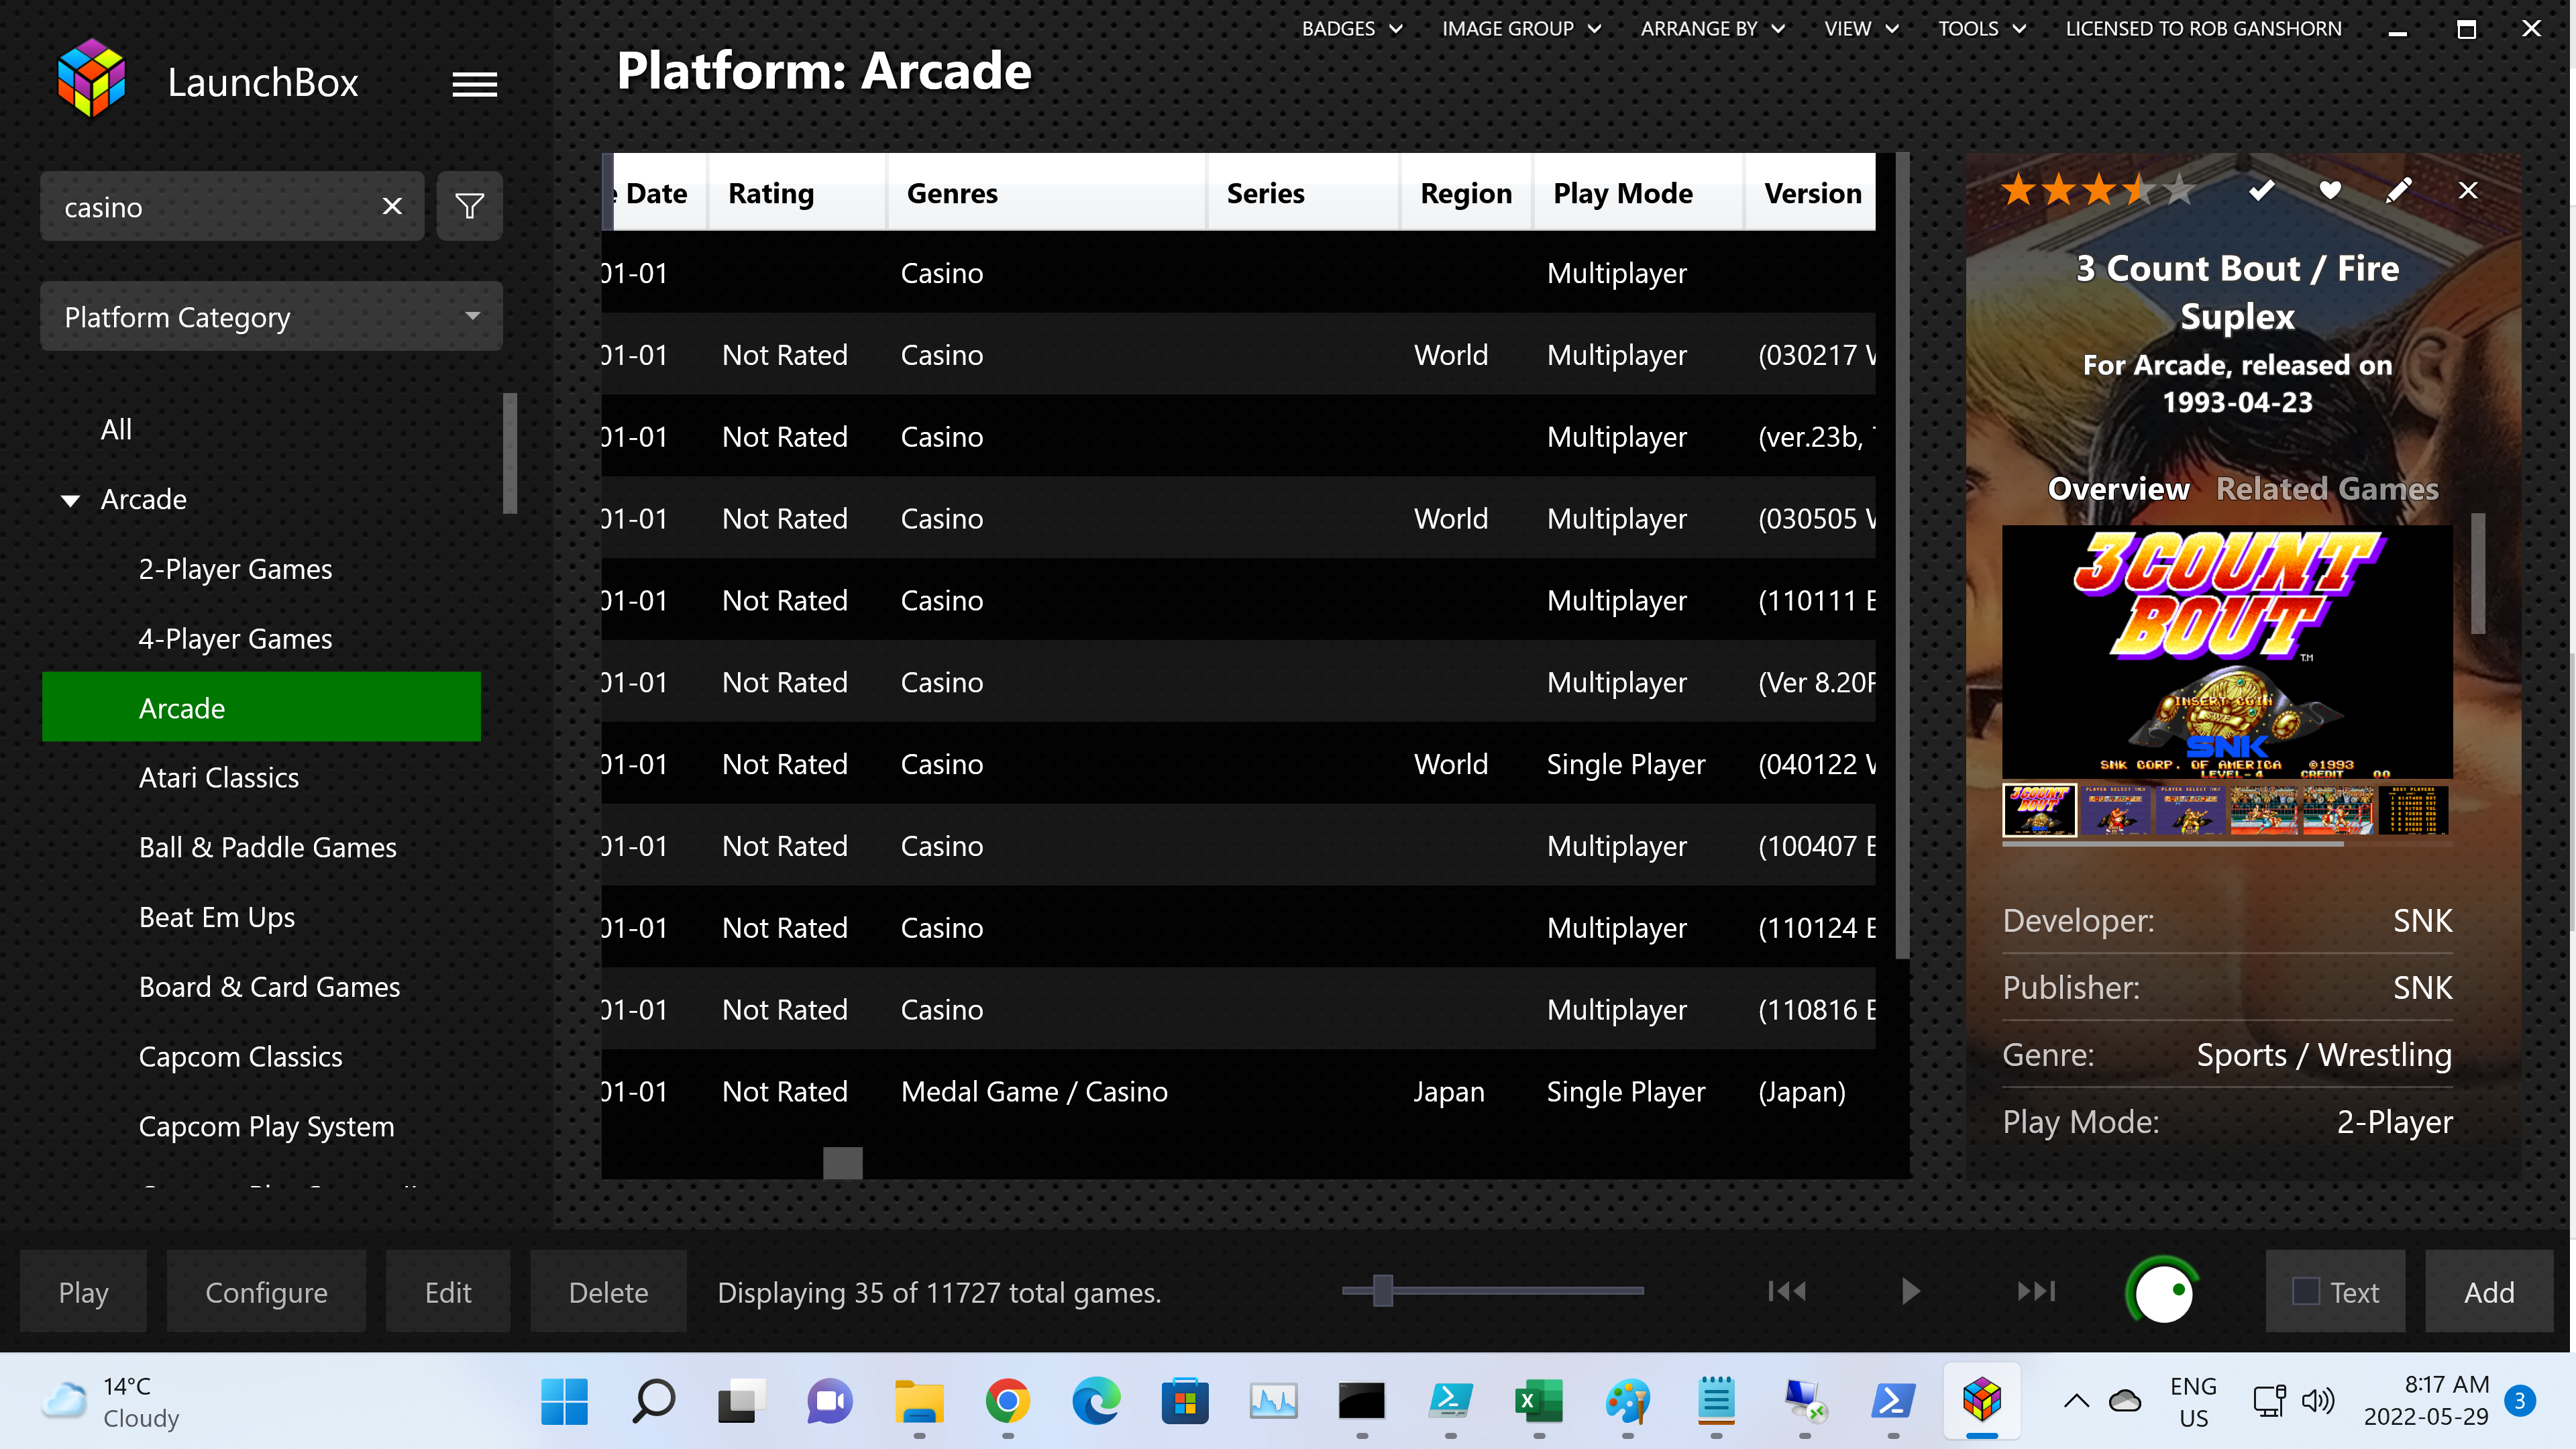Select Beat Em Ups category
The width and height of the screenshot is (2576, 1449).
coord(216,917)
